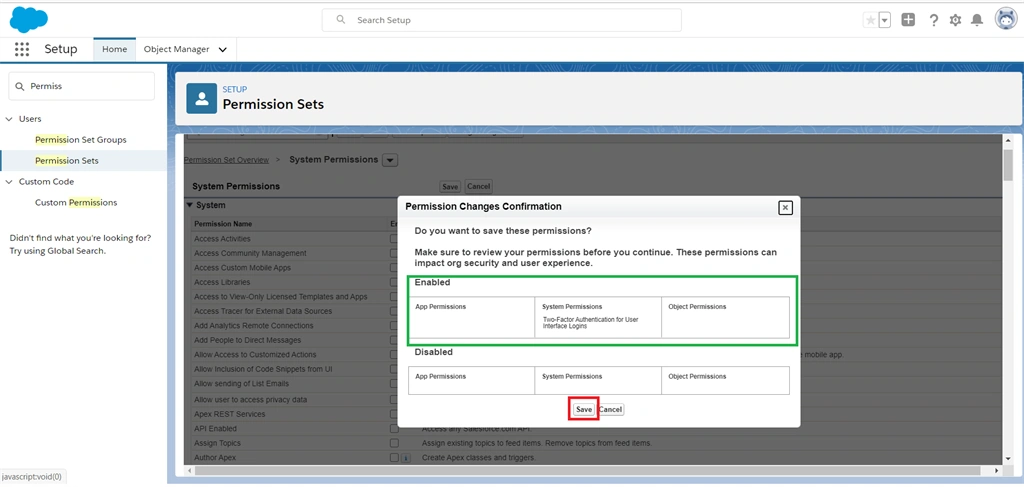Click the horizontal scrollbar left arrow

(191, 470)
